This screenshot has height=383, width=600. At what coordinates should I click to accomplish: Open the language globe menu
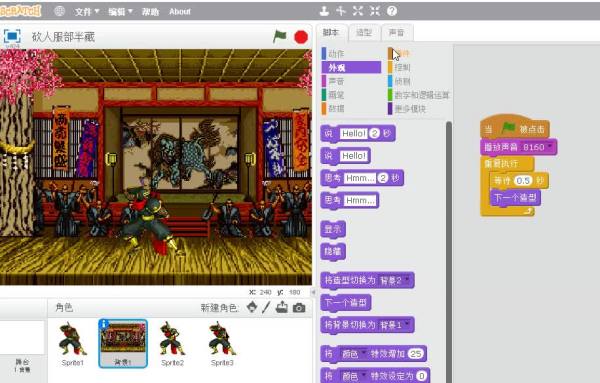59,11
